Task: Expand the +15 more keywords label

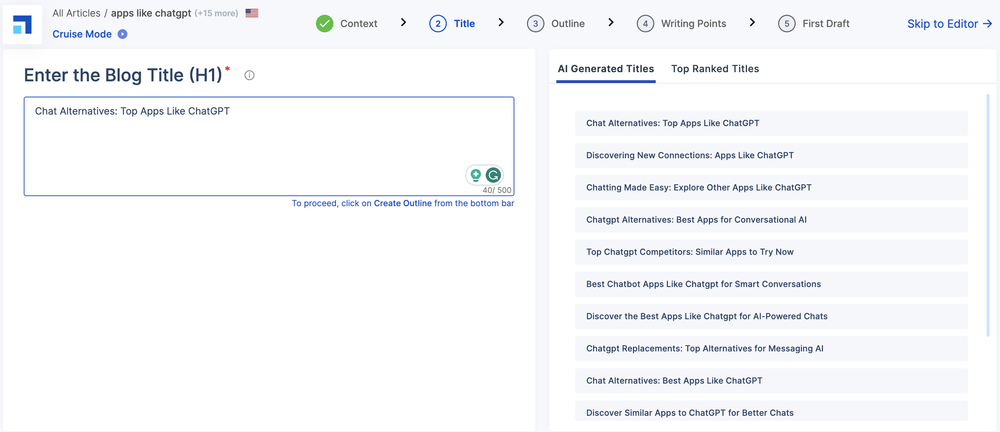Action: [217, 13]
